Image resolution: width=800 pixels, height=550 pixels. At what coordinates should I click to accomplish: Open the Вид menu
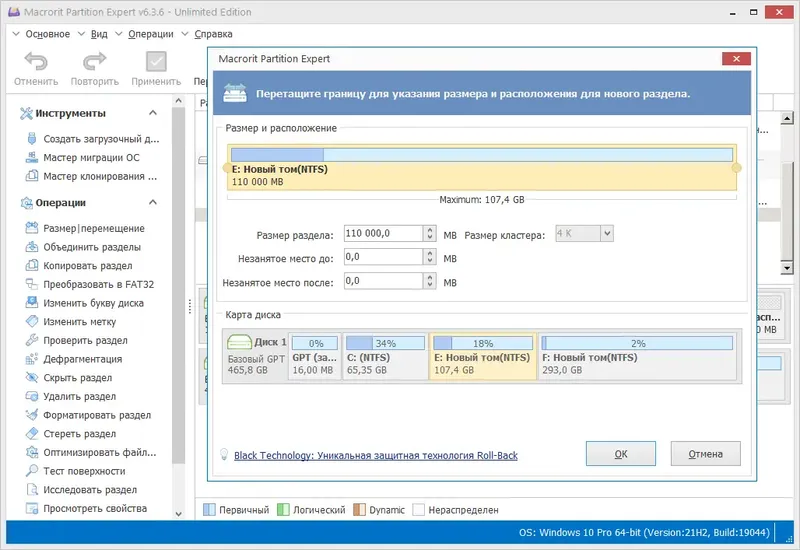tap(99, 34)
